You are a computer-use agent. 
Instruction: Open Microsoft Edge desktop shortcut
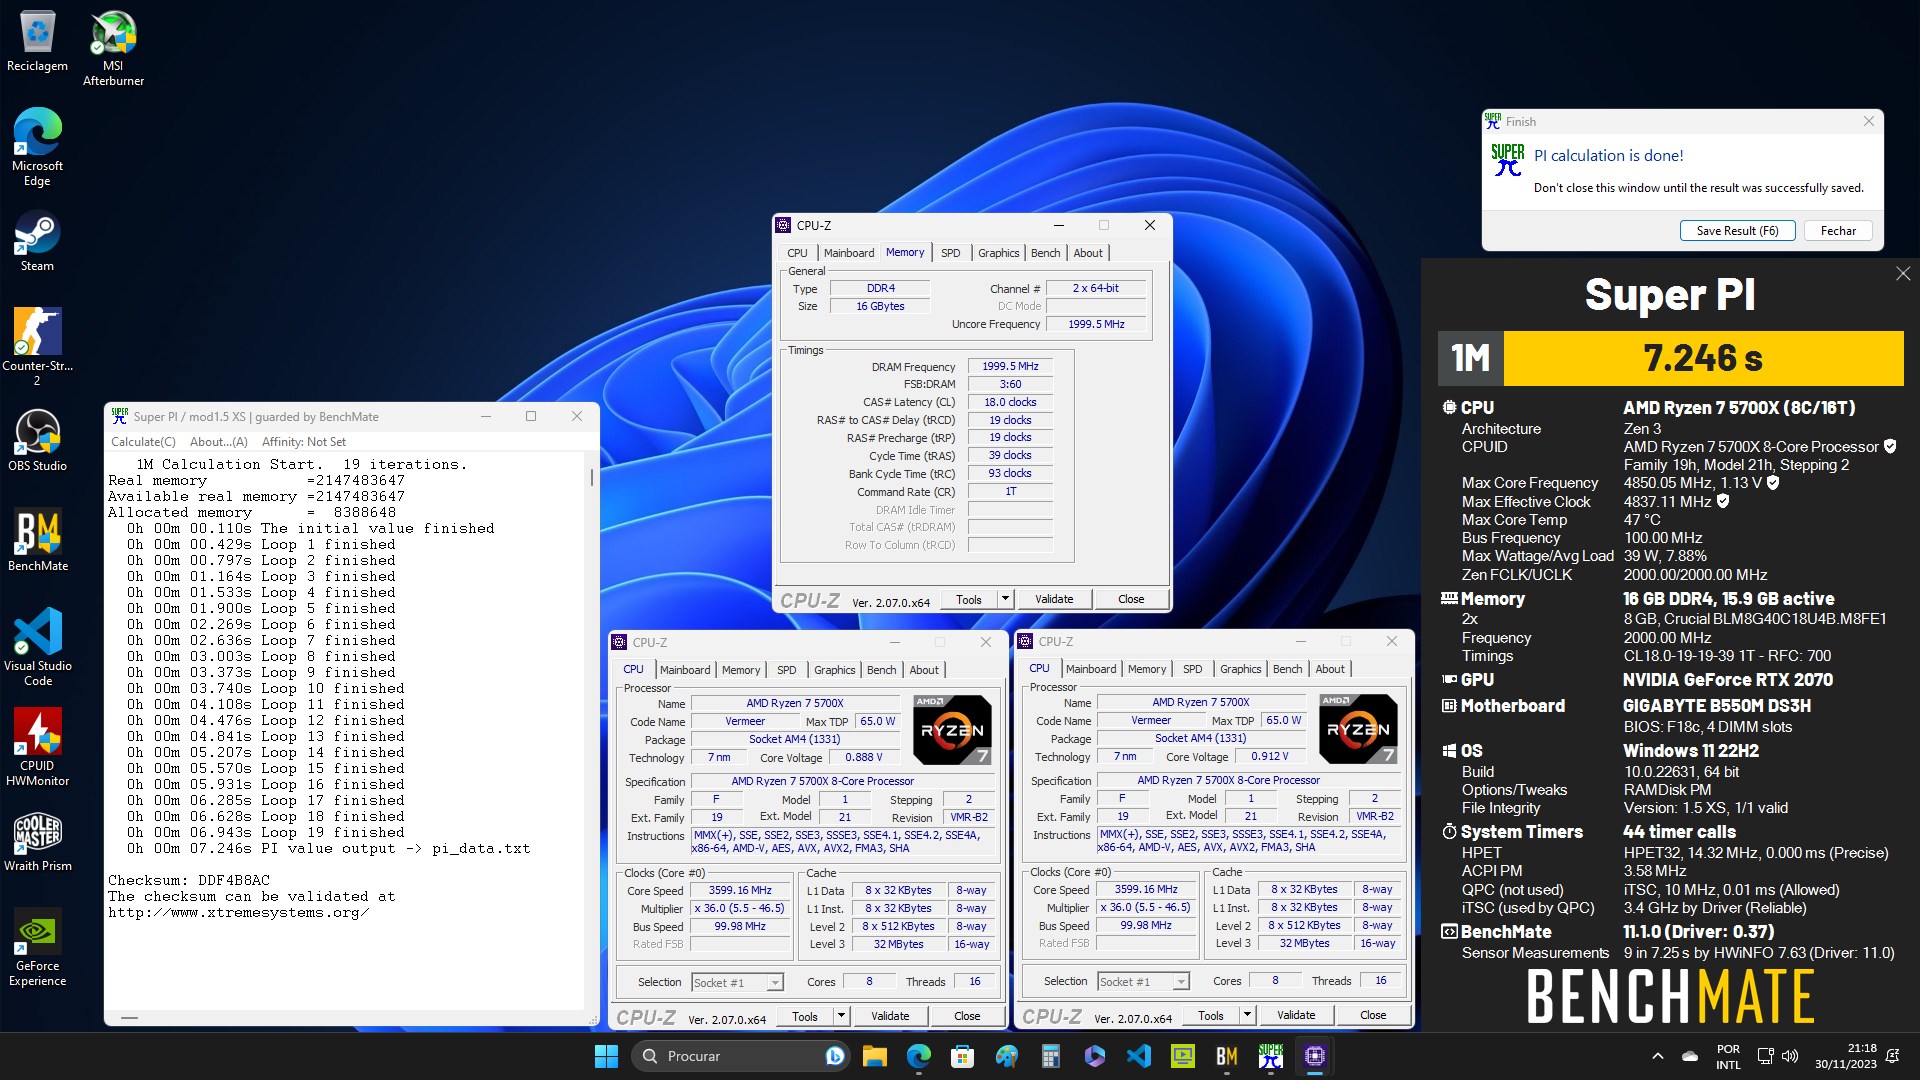coord(37,148)
